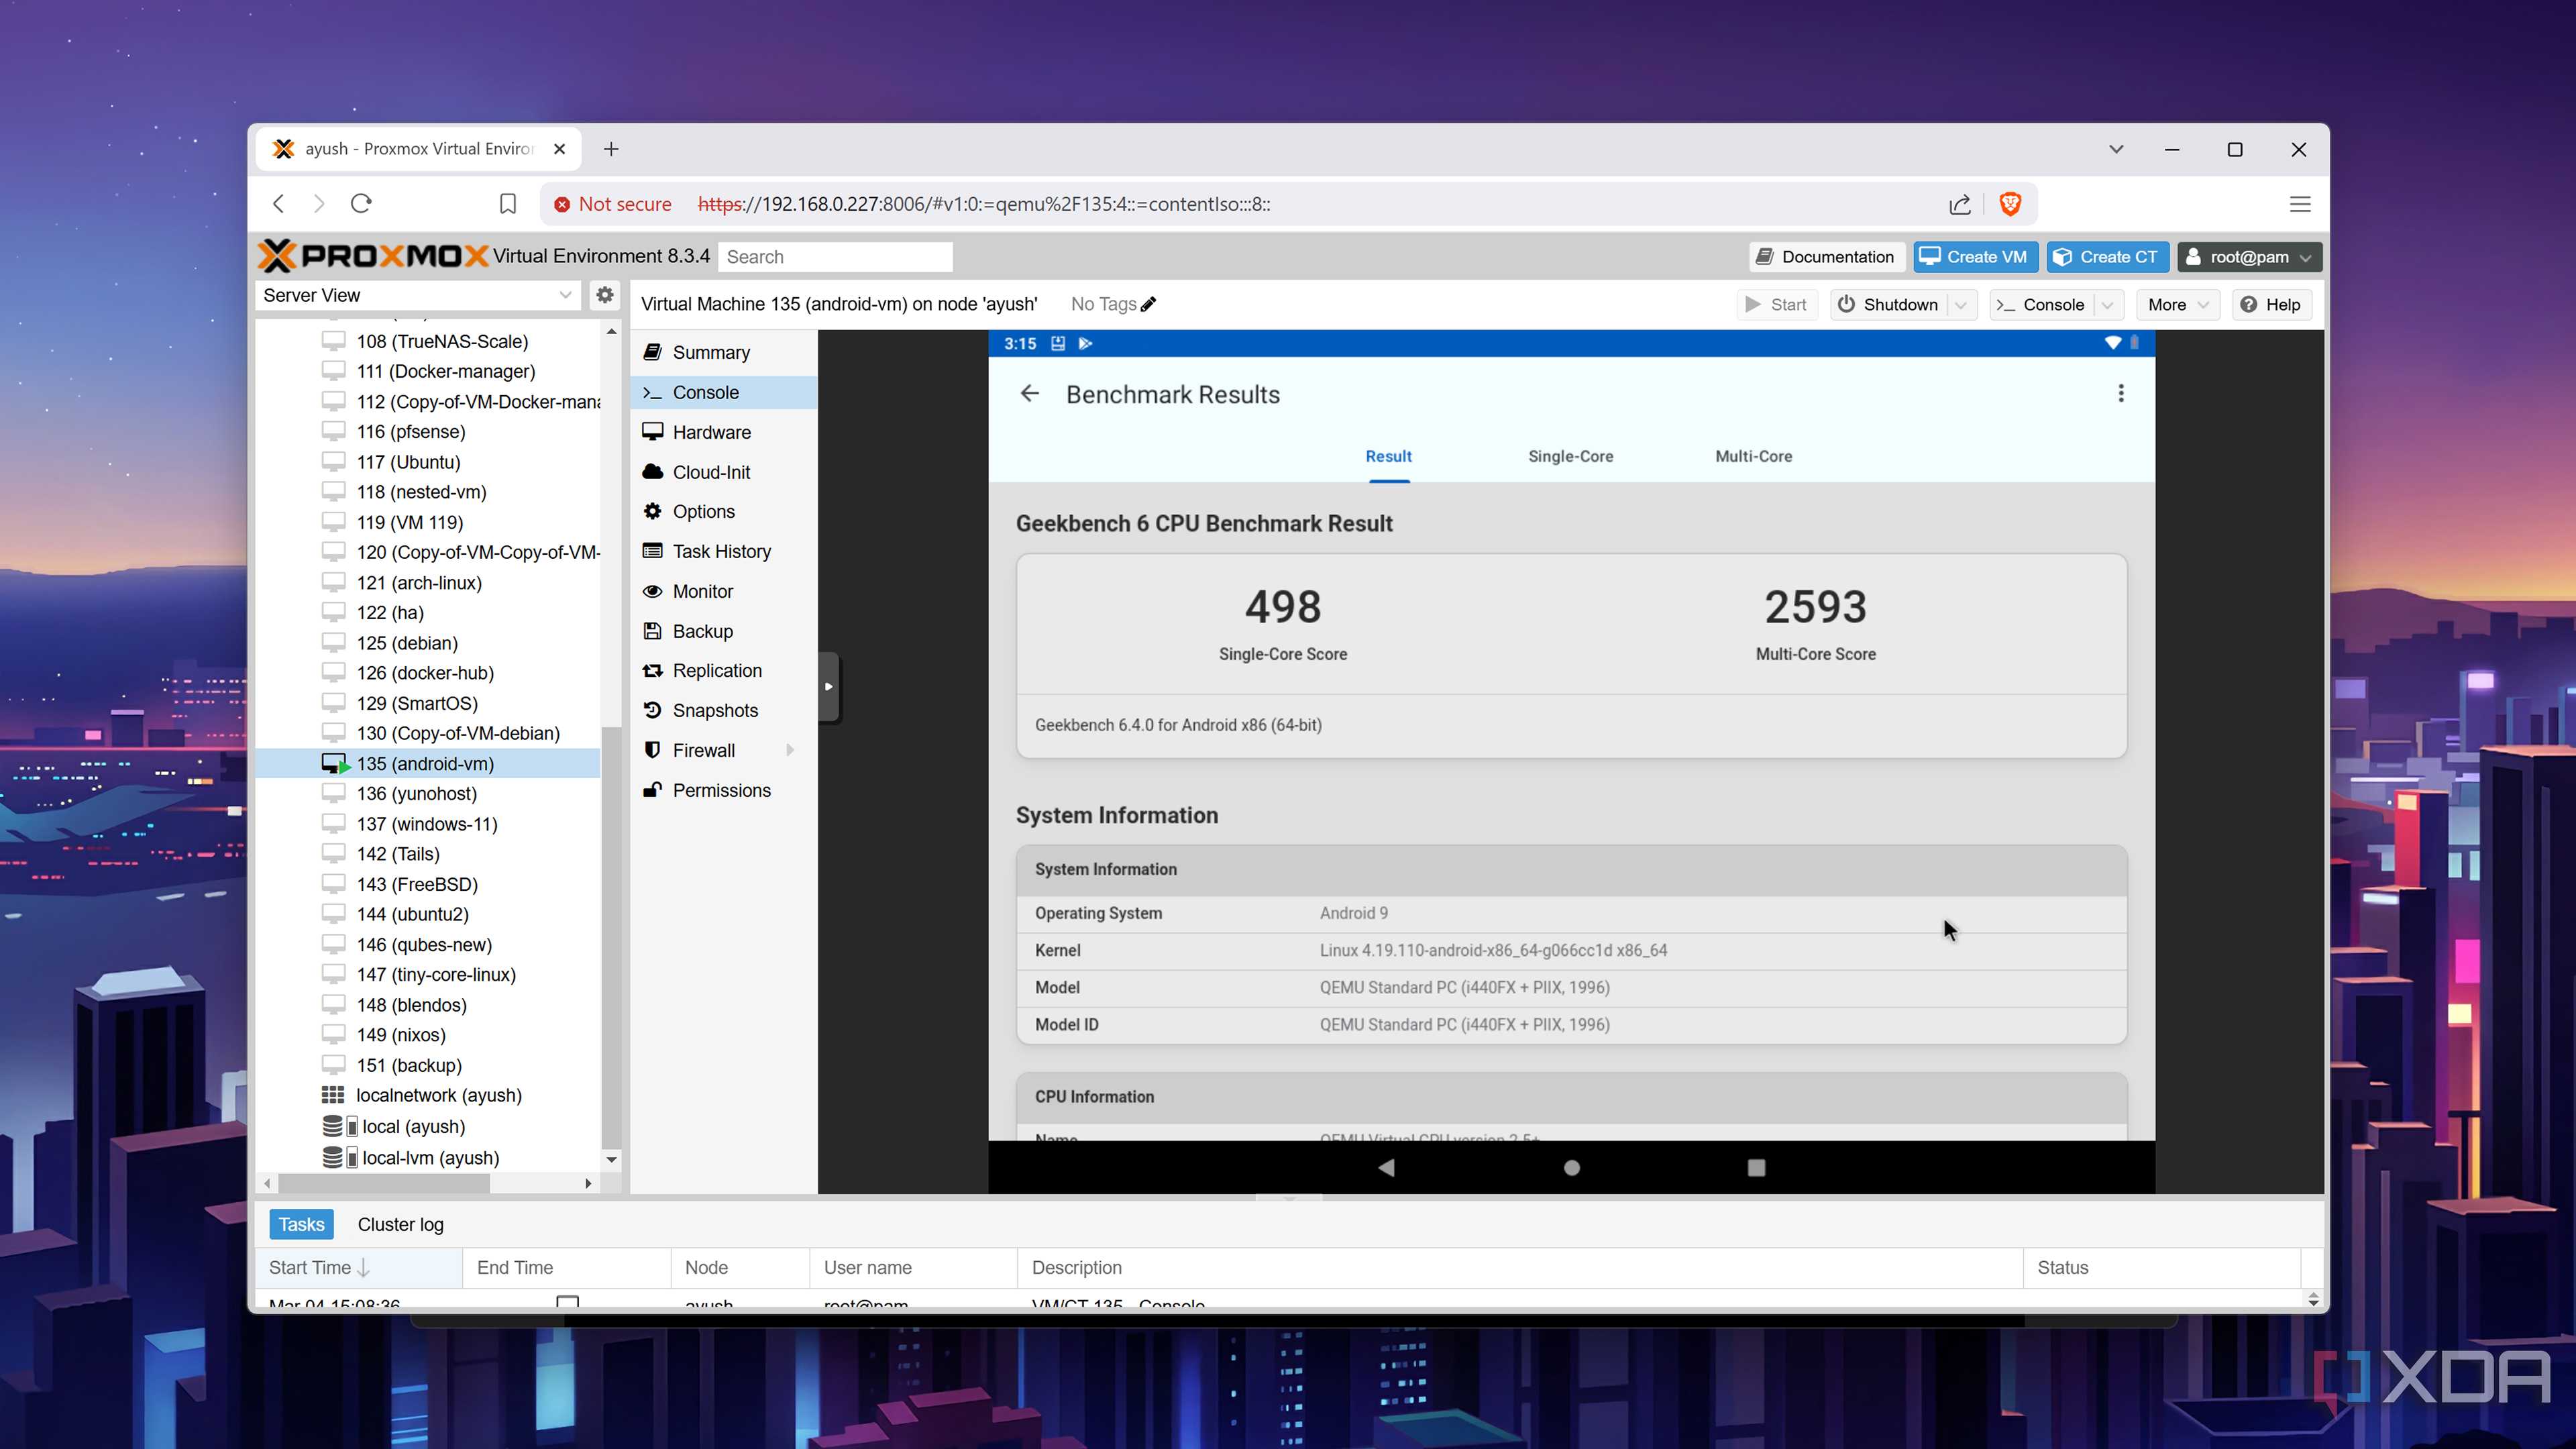Switch to the Single-Core tab

(1570, 456)
